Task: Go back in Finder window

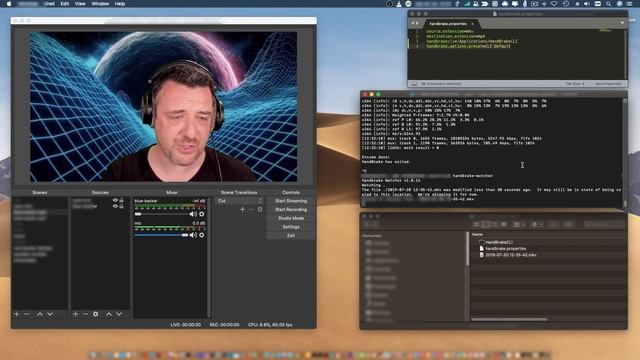Action: 367,224
